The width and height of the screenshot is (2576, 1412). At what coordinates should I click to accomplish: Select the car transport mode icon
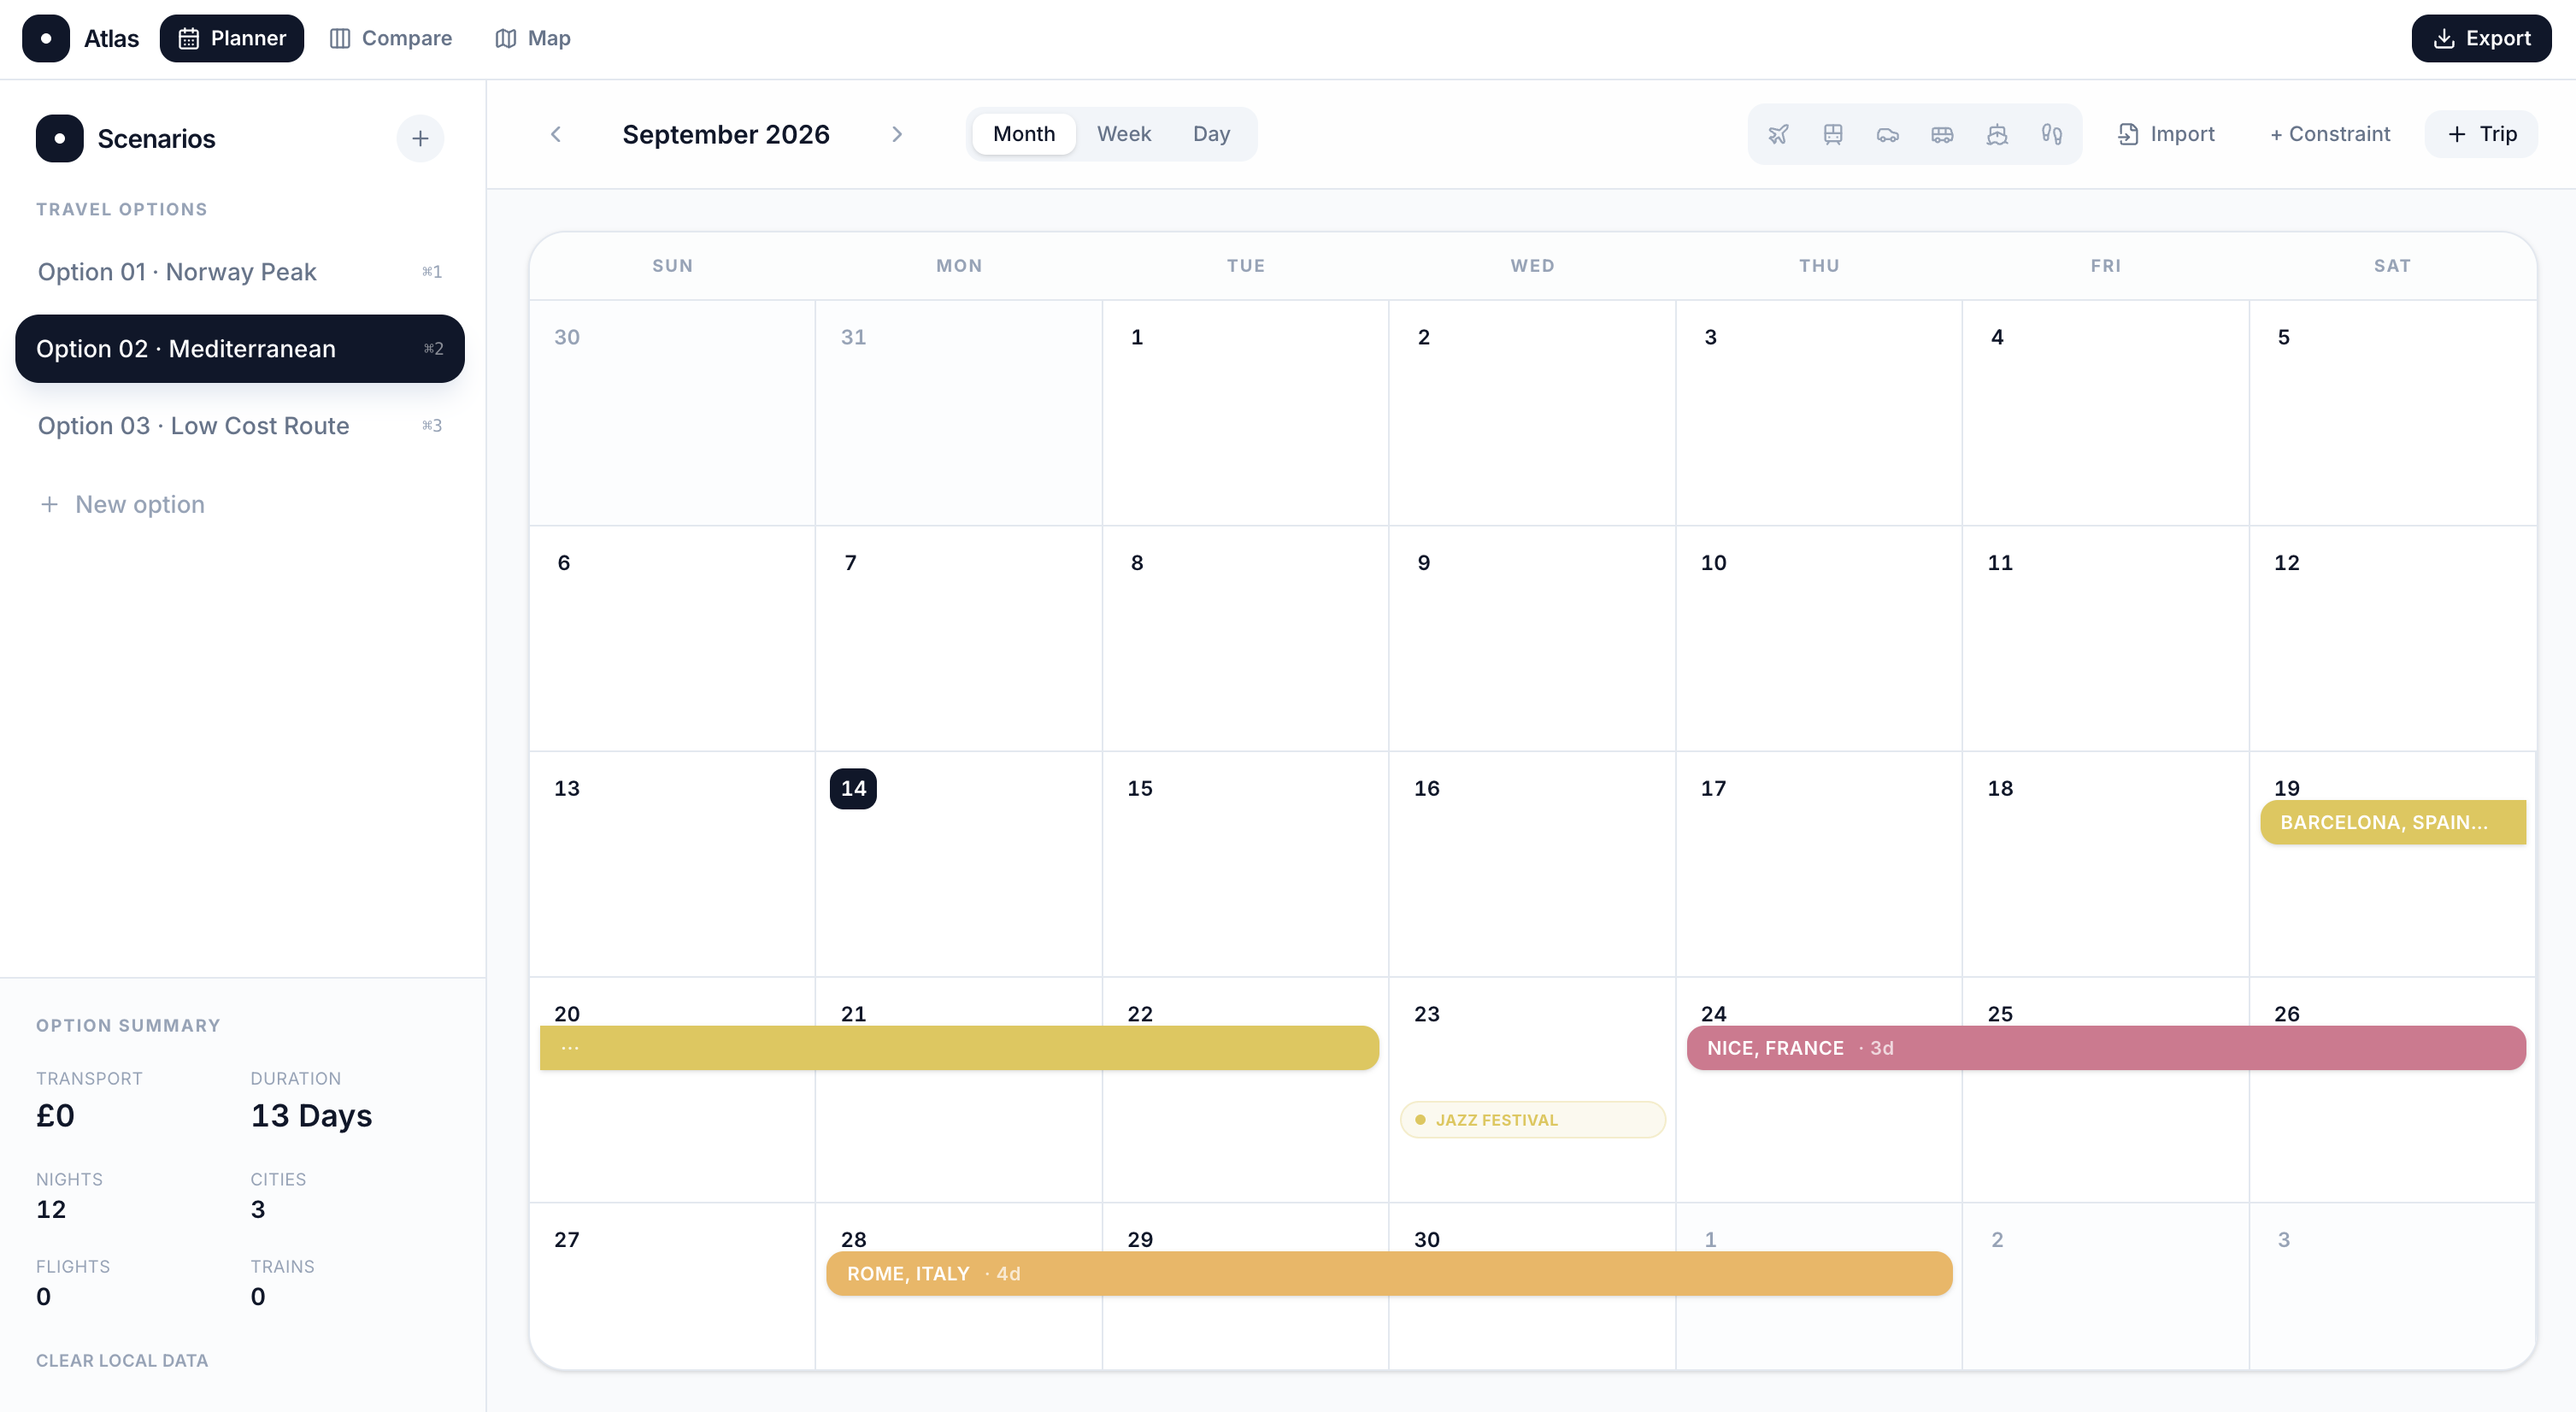tap(1887, 134)
